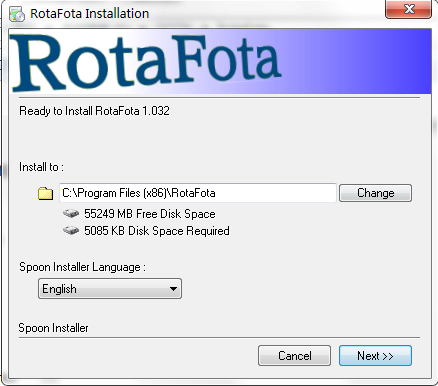Open the Spoon Installer Language dropdown

click(110, 289)
